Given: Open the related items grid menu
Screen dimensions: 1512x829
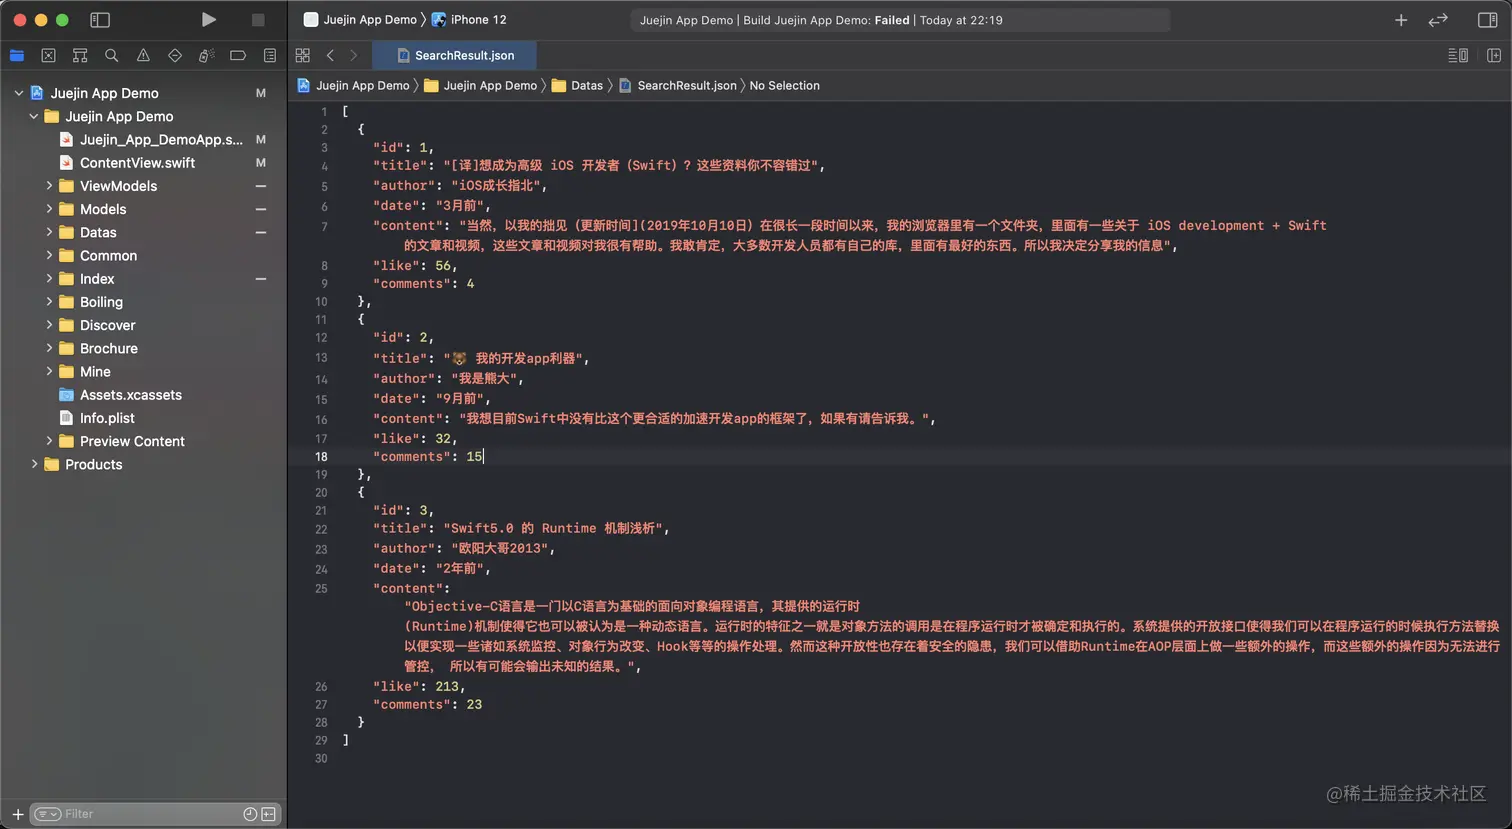Looking at the screenshot, I should click(303, 55).
